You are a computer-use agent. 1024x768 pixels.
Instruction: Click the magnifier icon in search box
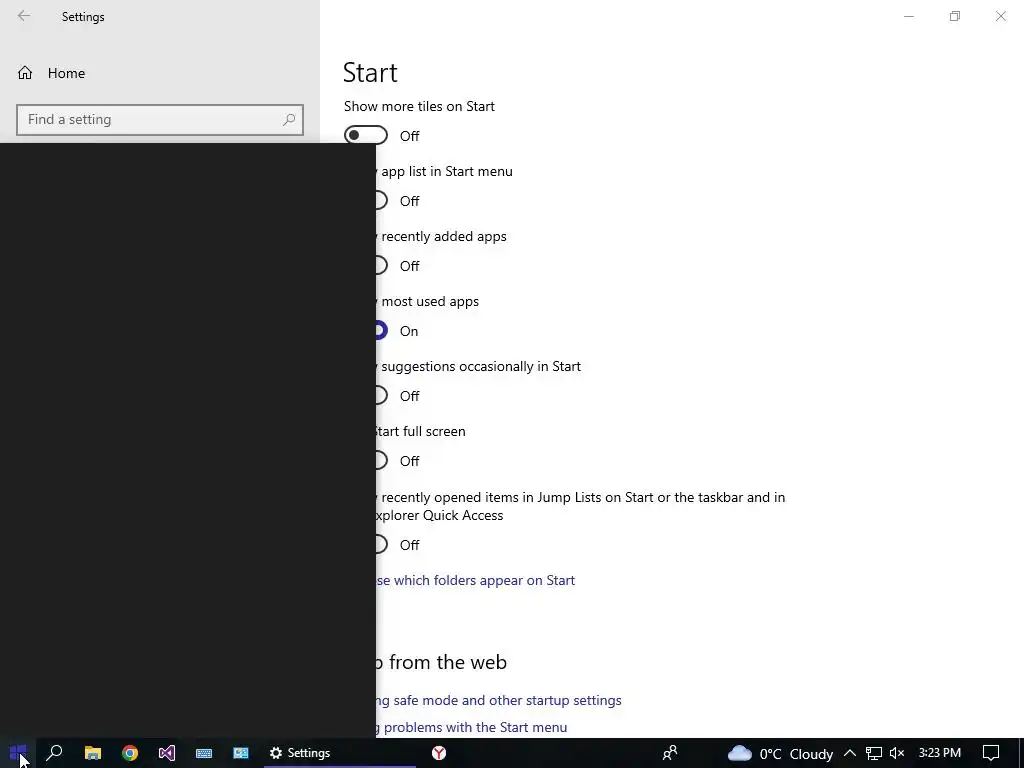[x=289, y=120]
